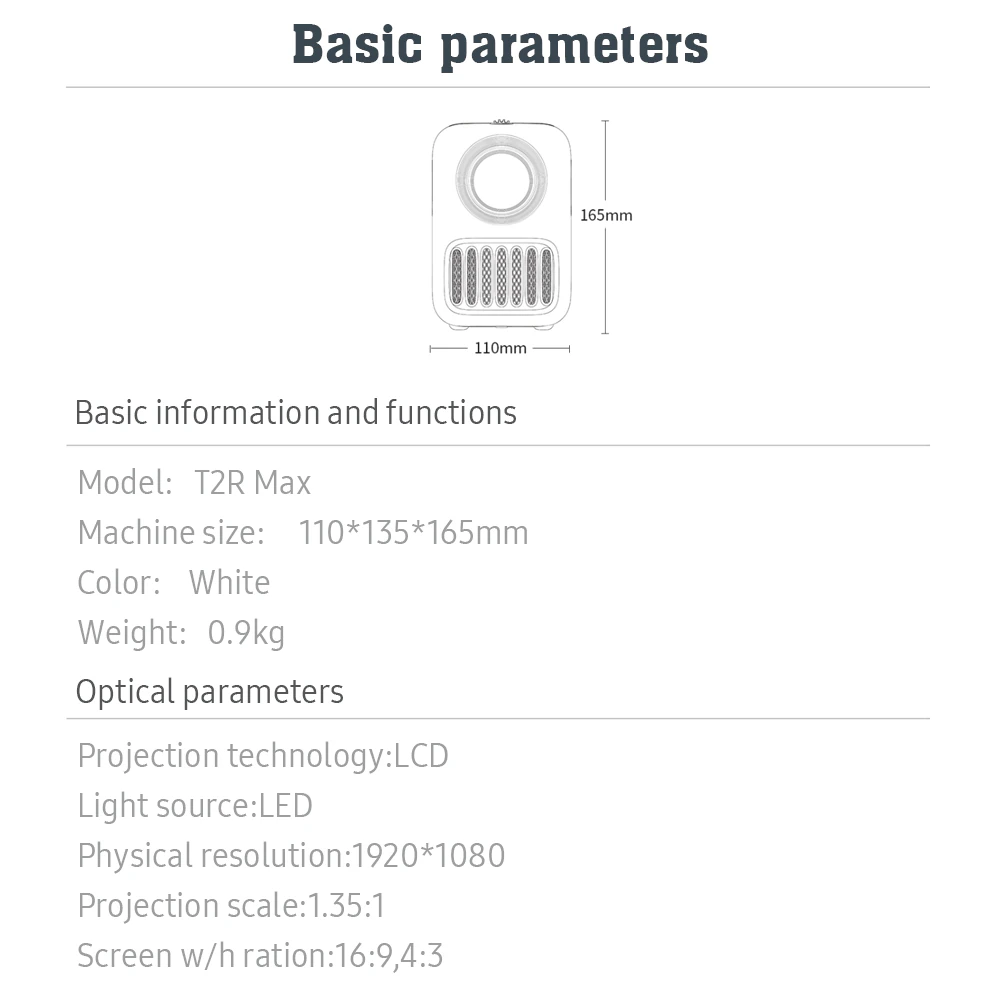Click the Light source:LED text

(x=195, y=805)
